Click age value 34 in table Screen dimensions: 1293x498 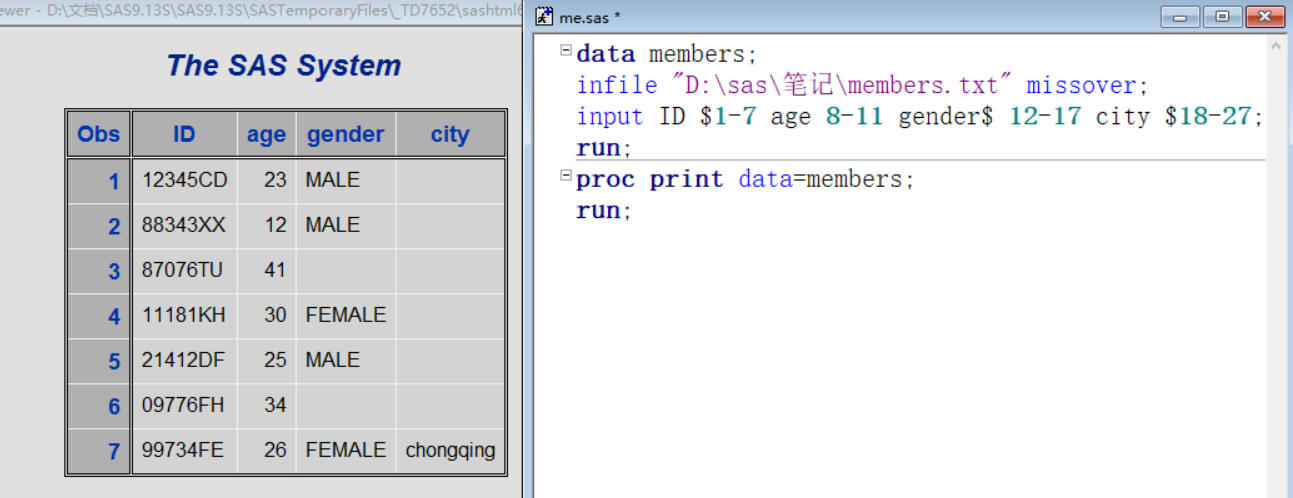click(x=266, y=406)
